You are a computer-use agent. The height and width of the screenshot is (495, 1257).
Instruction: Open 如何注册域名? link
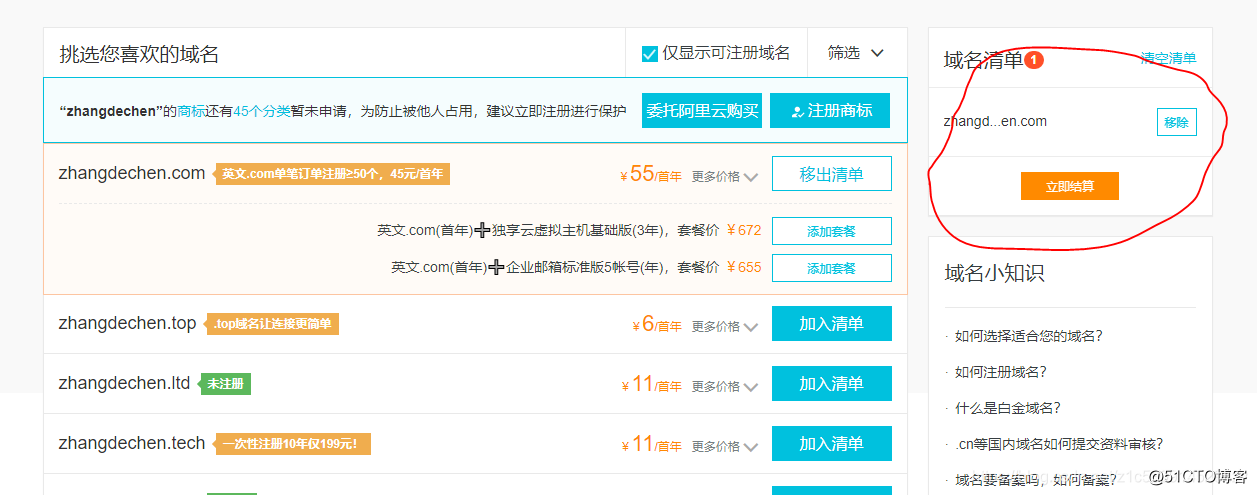click(x=1001, y=372)
